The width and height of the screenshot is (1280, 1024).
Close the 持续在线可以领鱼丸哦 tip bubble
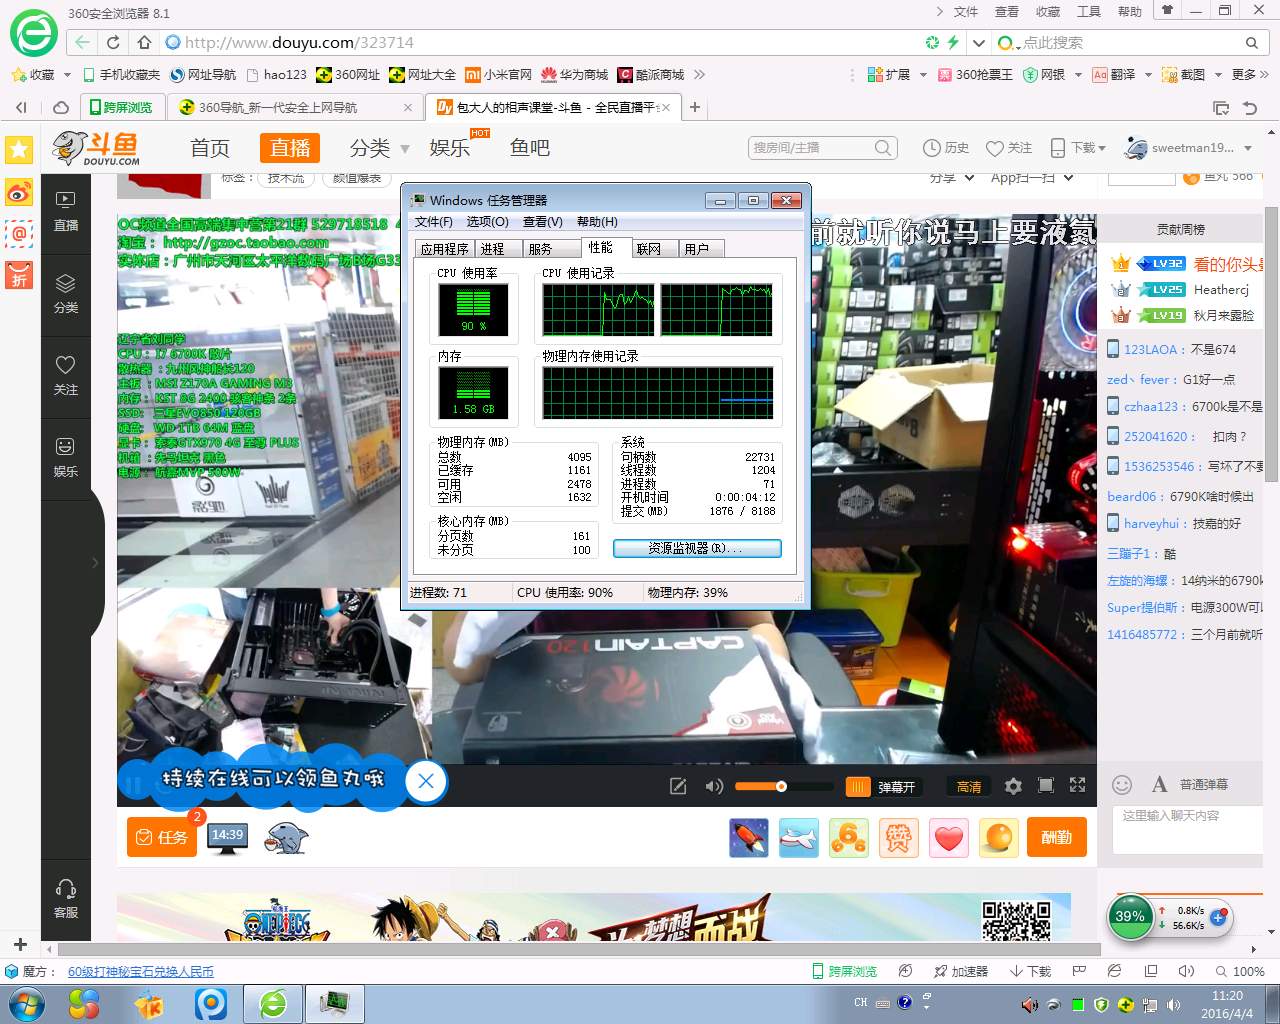(x=426, y=781)
